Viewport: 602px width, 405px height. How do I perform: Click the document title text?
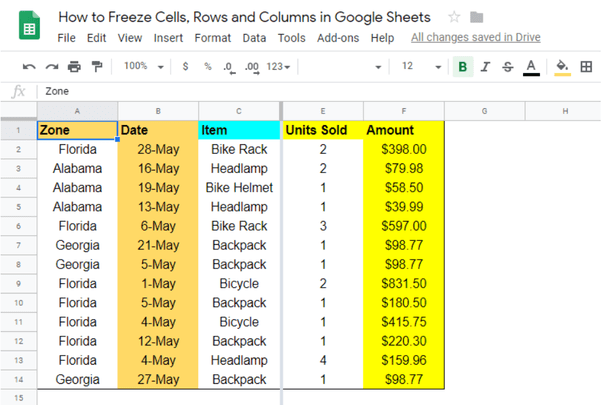point(244,17)
